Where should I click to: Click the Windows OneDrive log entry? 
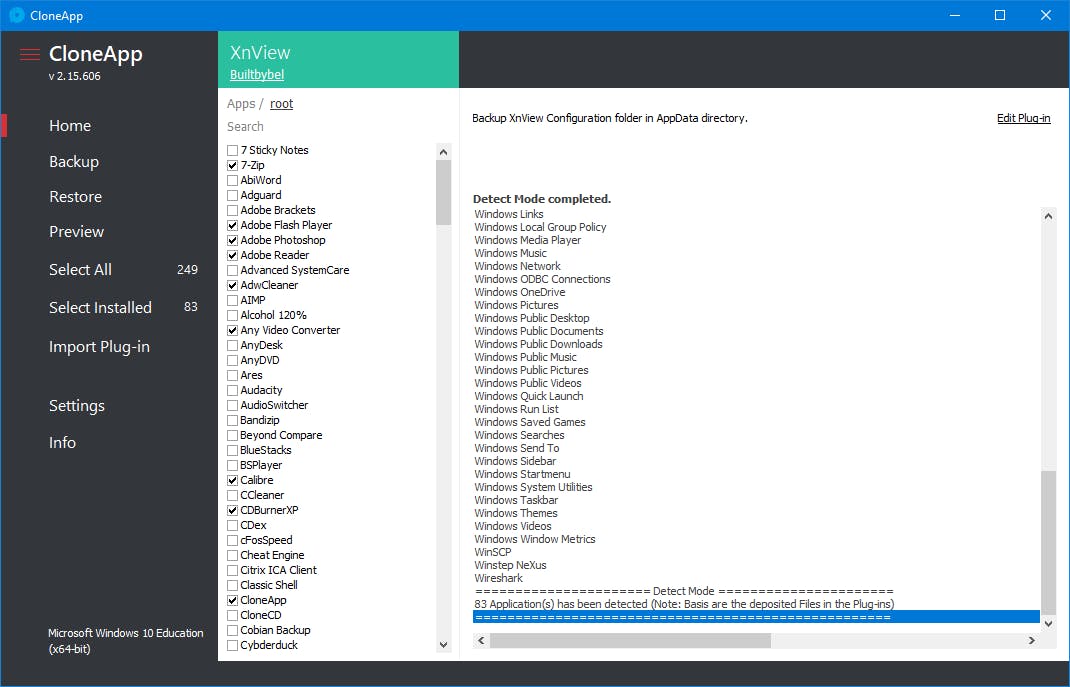(x=519, y=292)
